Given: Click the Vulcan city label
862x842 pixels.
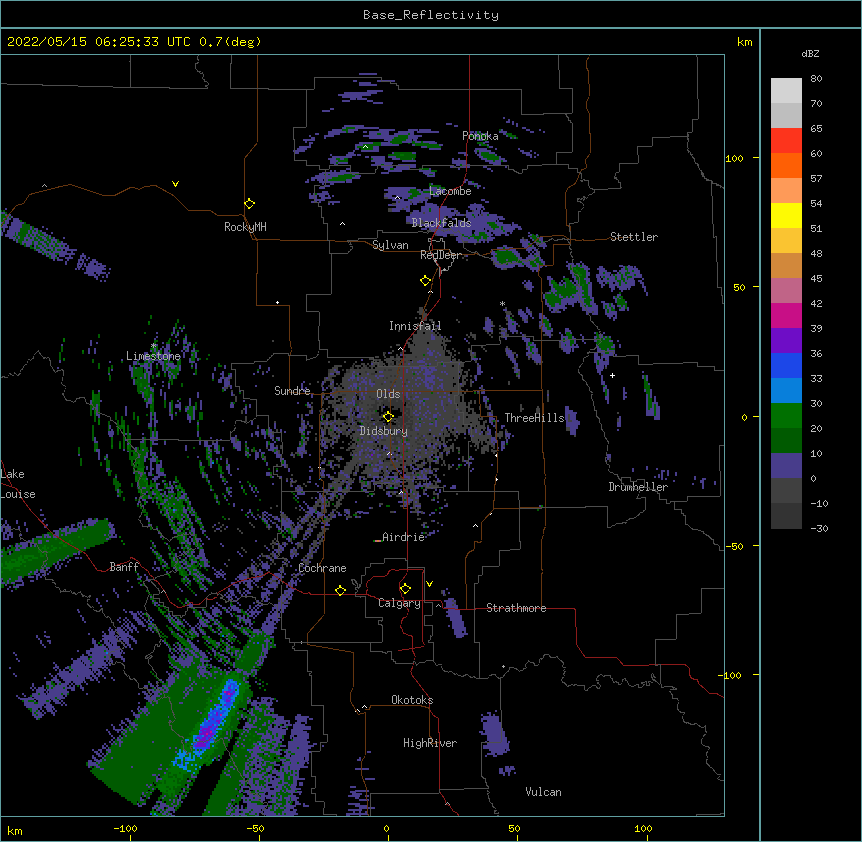Looking at the screenshot, I should pos(543,792).
